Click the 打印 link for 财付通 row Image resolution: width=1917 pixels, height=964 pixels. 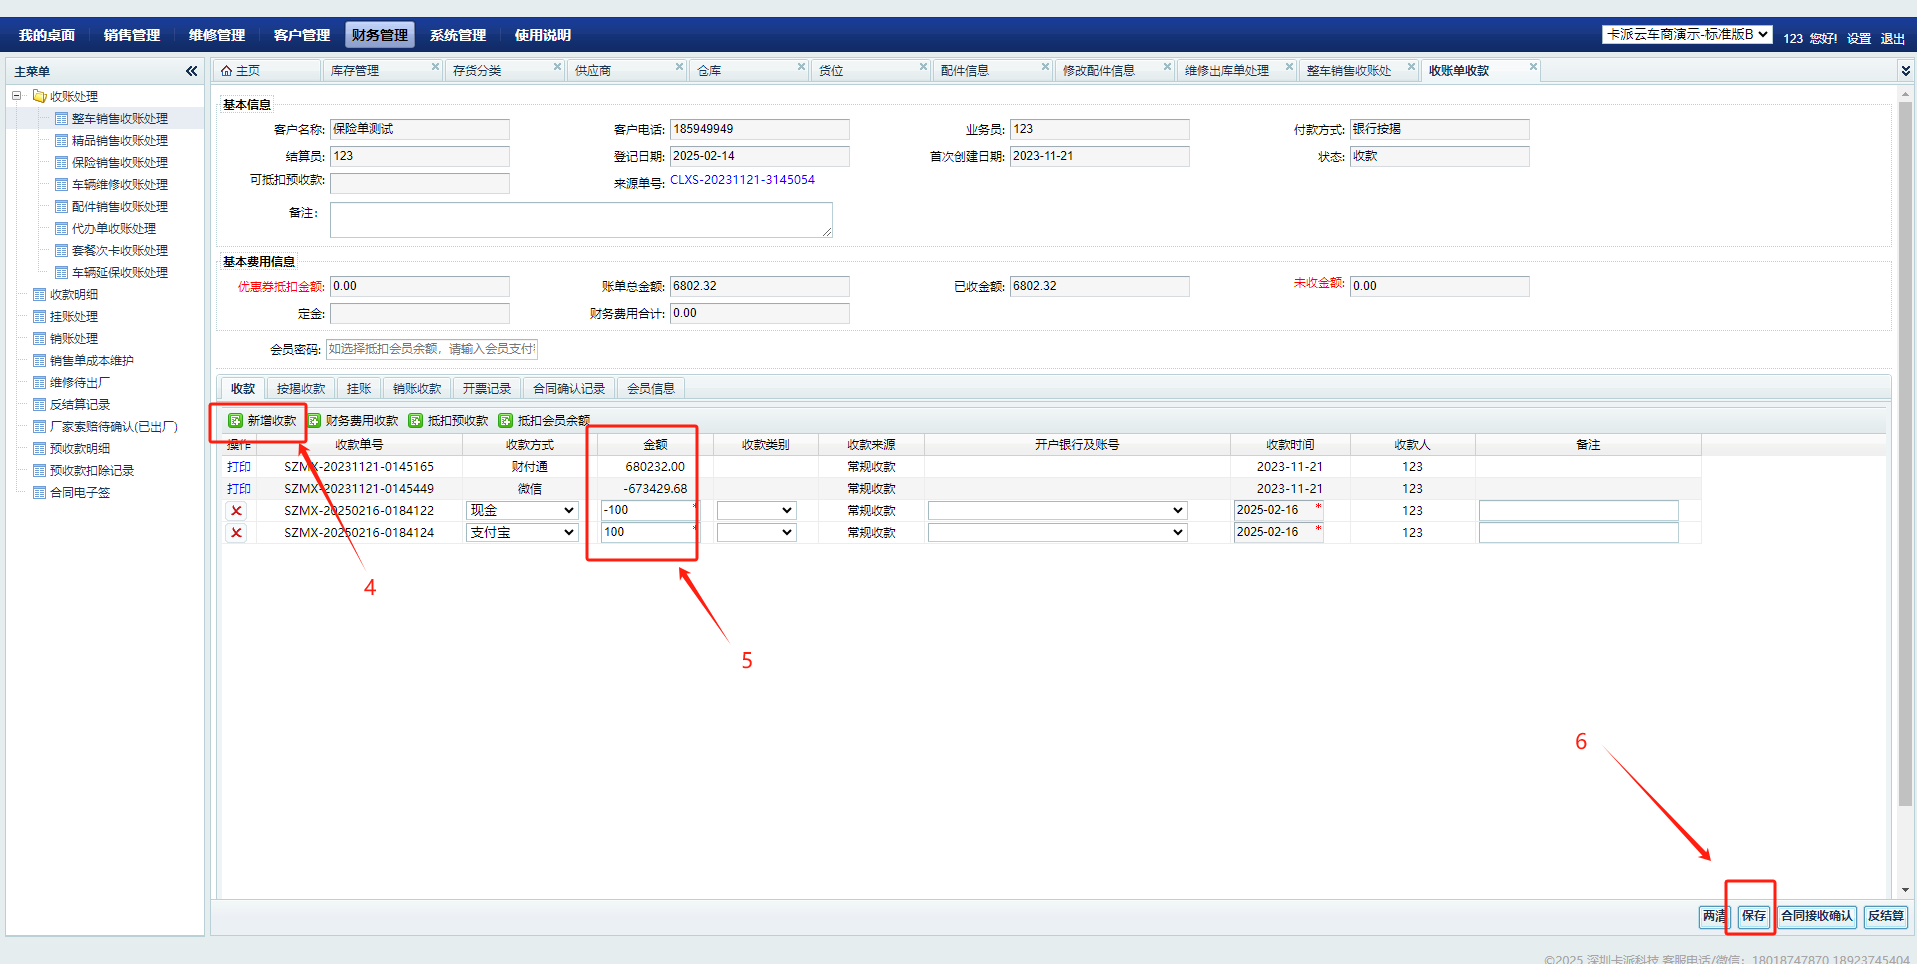239,467
